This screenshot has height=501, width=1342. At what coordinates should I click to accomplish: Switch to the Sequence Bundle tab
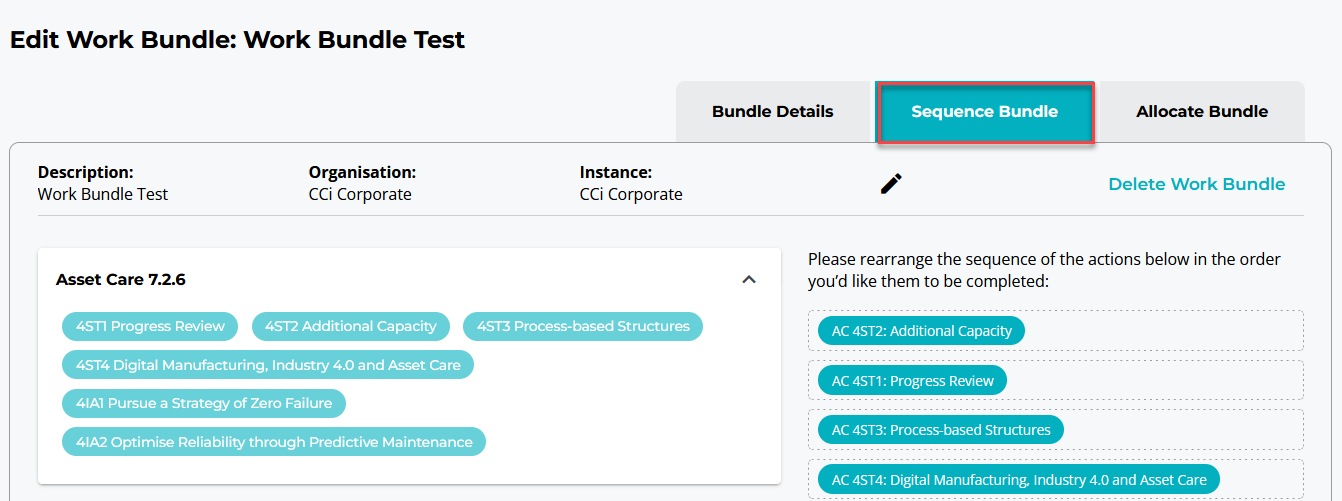tap(984, 112)
